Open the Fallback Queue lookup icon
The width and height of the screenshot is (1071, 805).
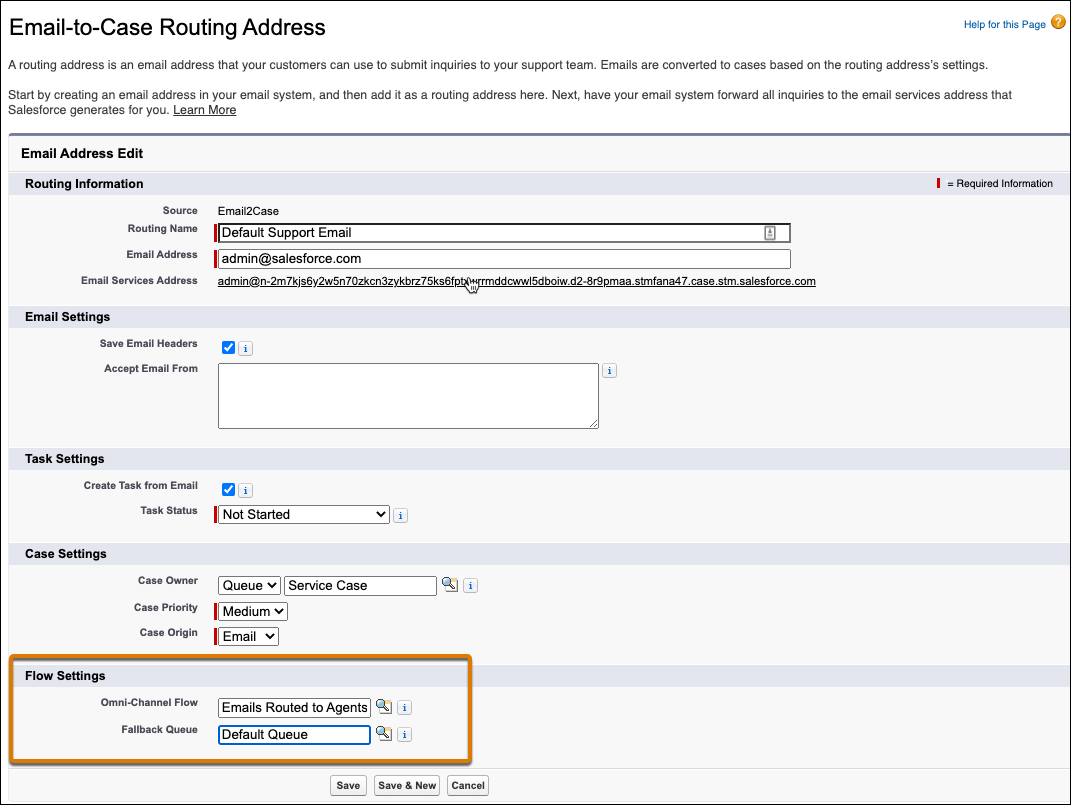coord(385,734)
